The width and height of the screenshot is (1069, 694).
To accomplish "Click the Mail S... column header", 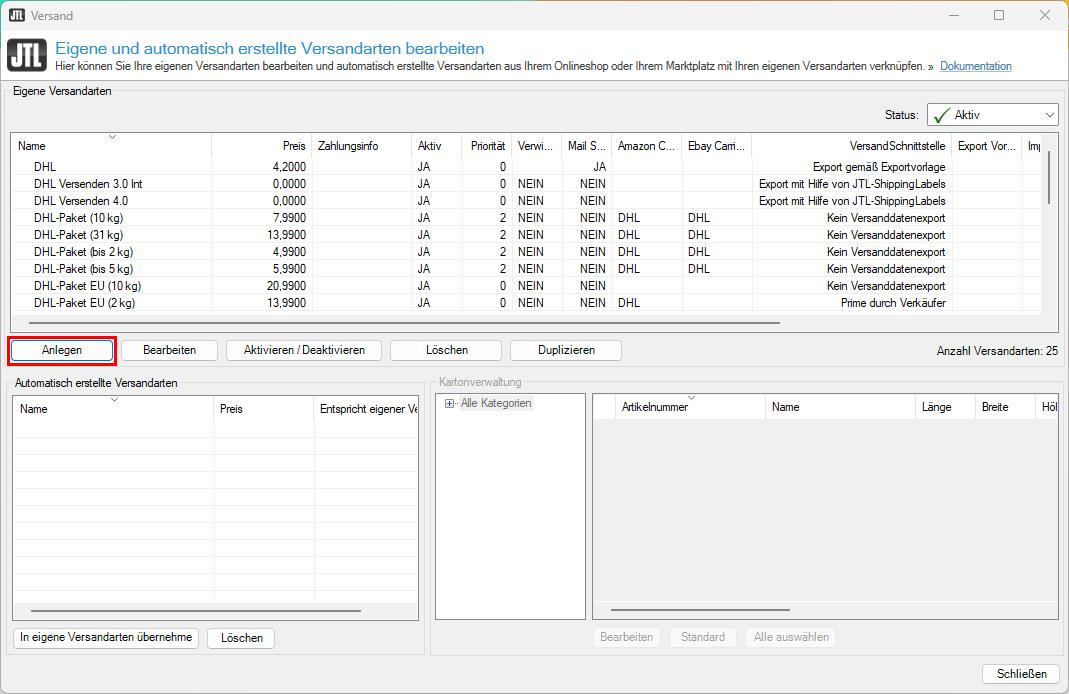I will click(x=587, y=146).
